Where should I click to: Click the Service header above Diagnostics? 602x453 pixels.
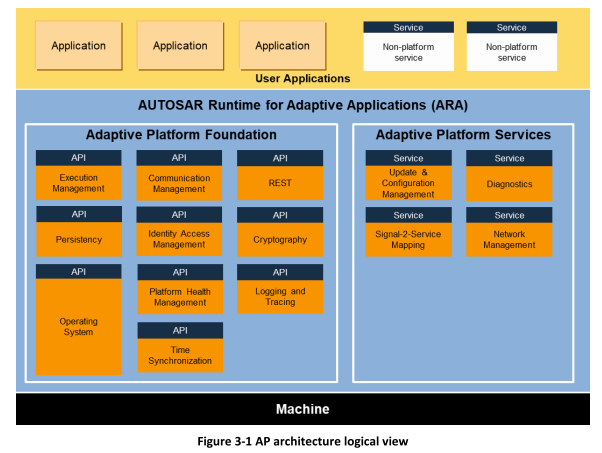[x=509, y=158]
